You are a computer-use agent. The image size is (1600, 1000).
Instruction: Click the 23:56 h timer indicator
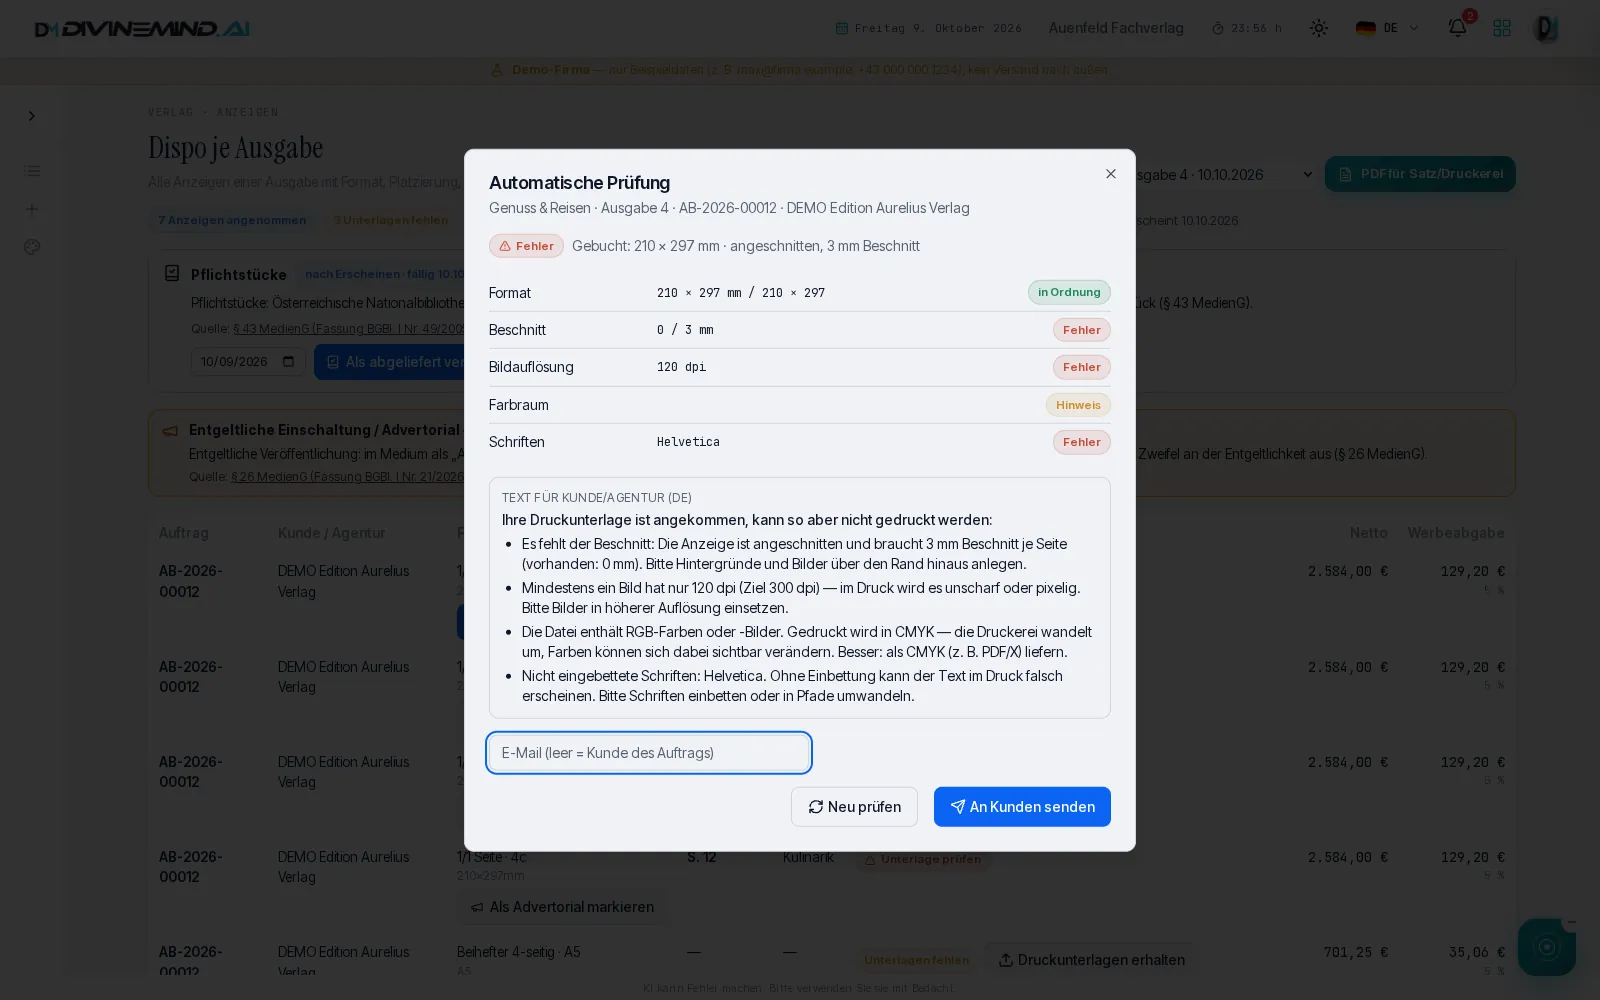click(x=1246, y=28)
